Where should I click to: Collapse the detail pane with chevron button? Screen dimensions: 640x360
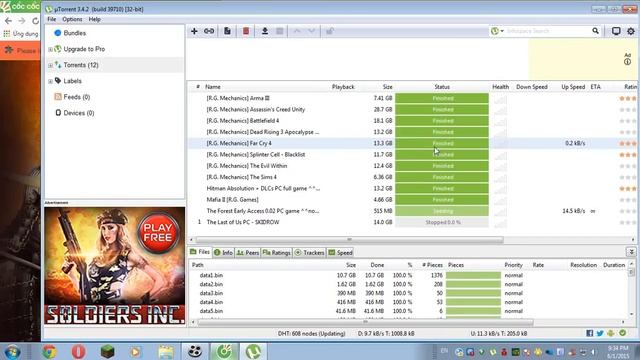(631, 252)
